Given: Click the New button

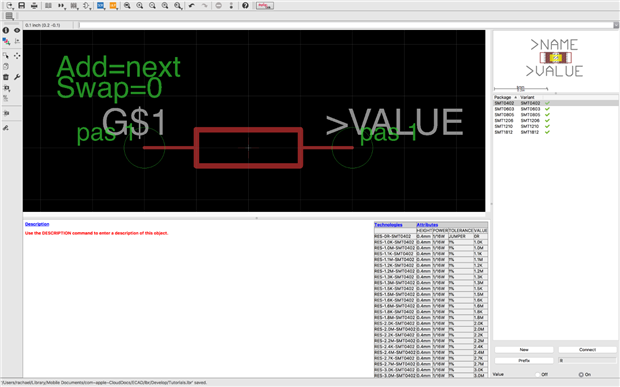Looking at the screenshot, I should point(524,350).
